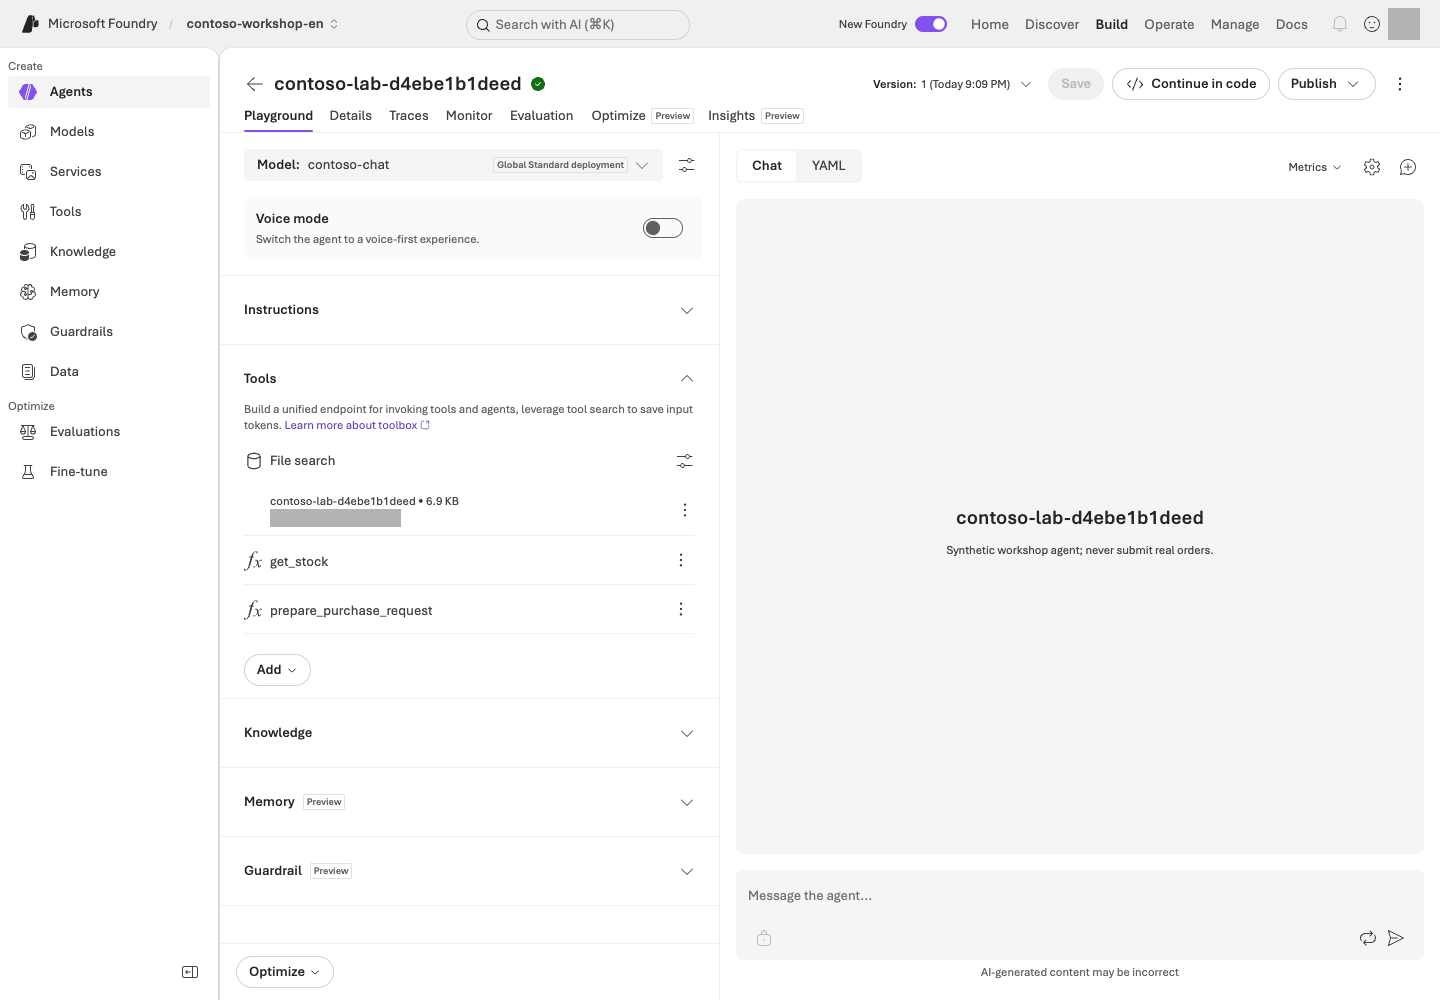The height and width of the screenshot is (1000, 1440).
Task: Open Guardrails in the sidebar
Action: point(109,332)
